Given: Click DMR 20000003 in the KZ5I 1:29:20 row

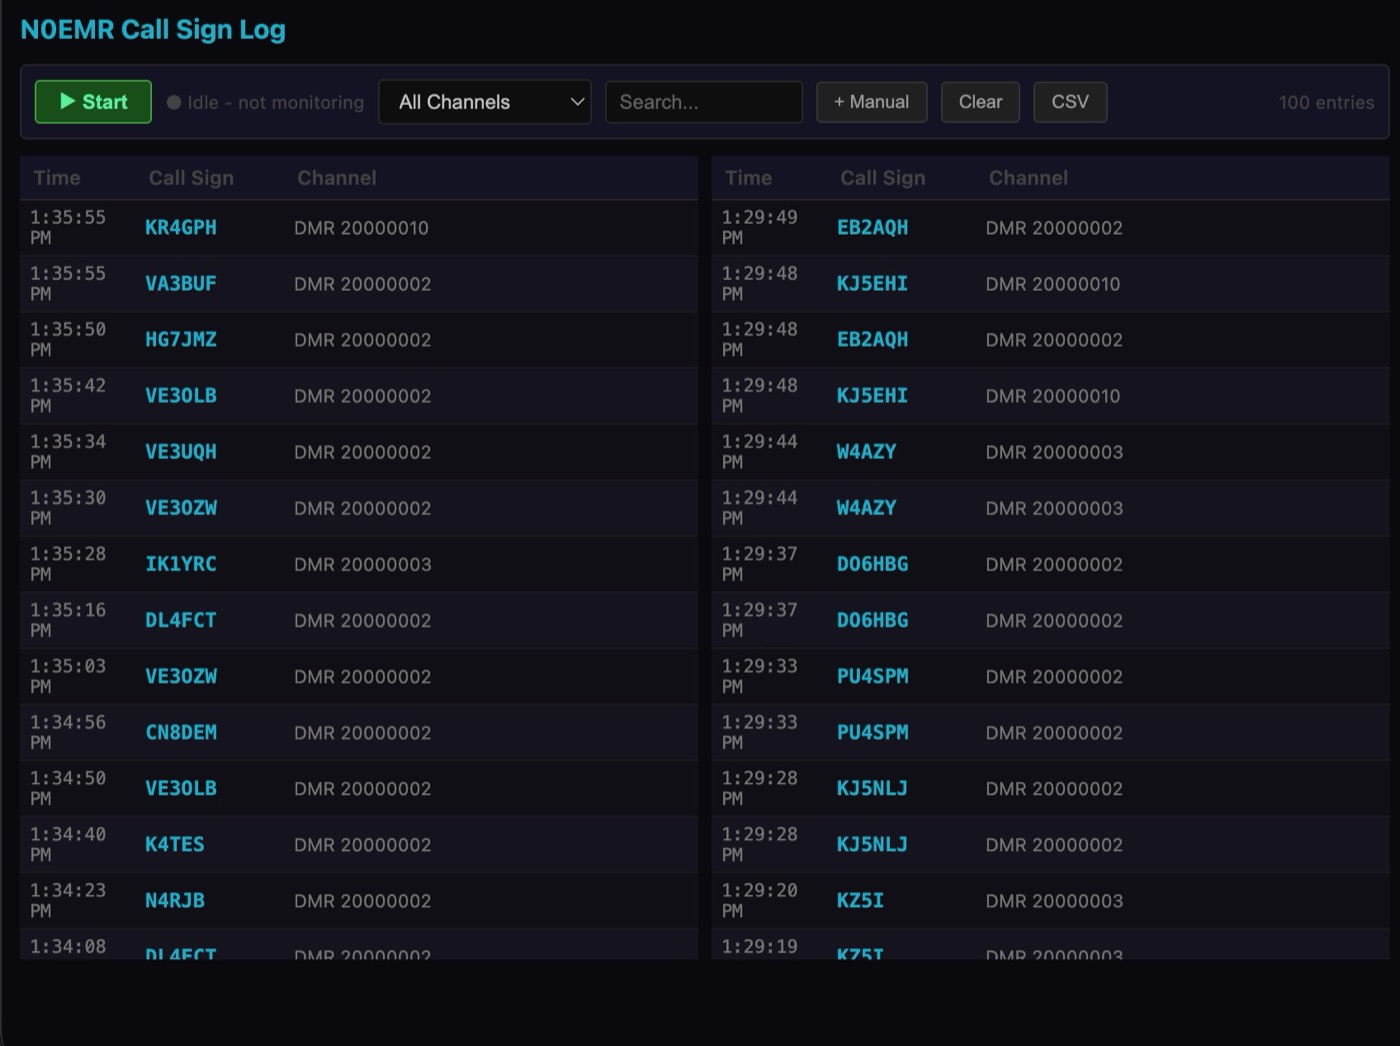Looking at the screenshot, I should pos(1054,901).
